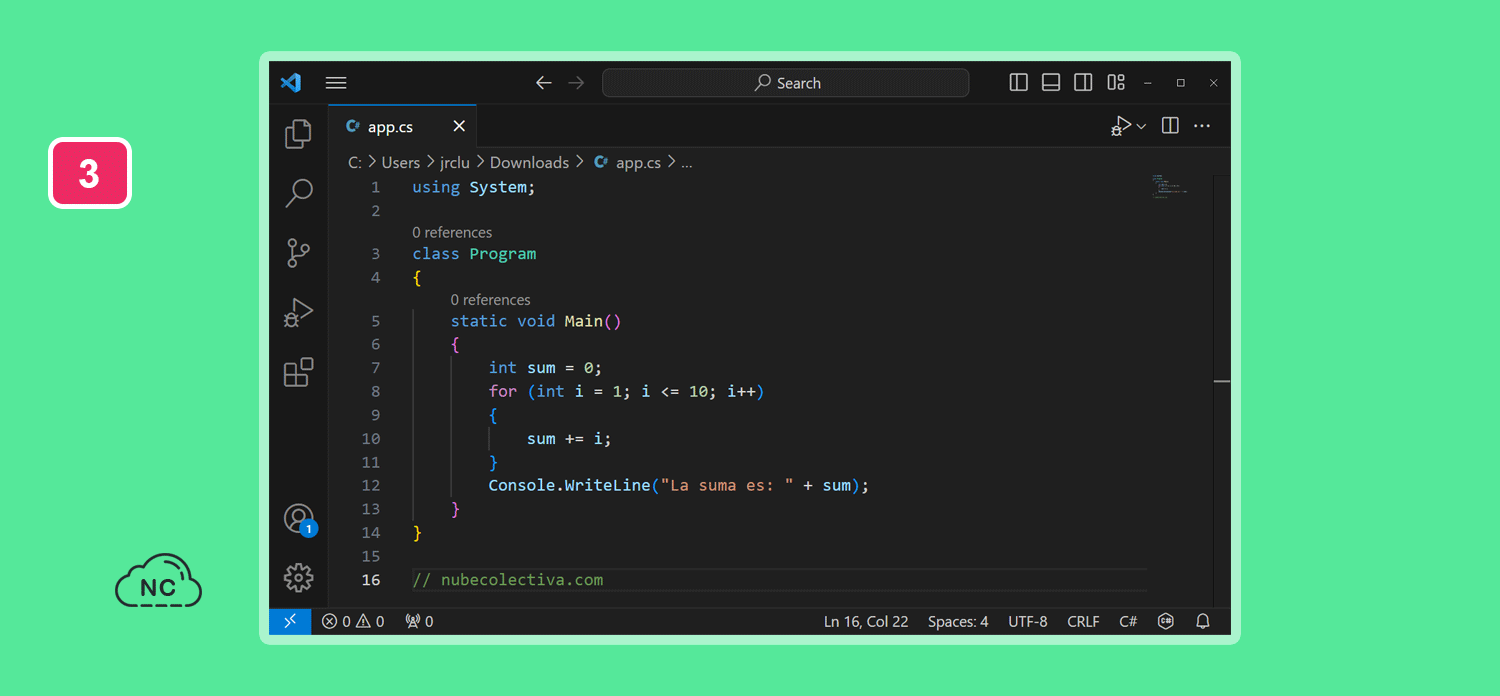Select the app.cs editor tab
The image size is (1500, 696).
(390, 127)
